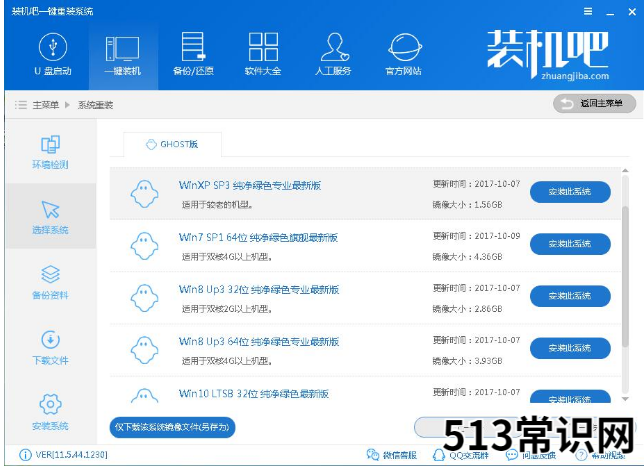
Task: Click 镜像大小 2.86GB text
Action: point(467,309)
